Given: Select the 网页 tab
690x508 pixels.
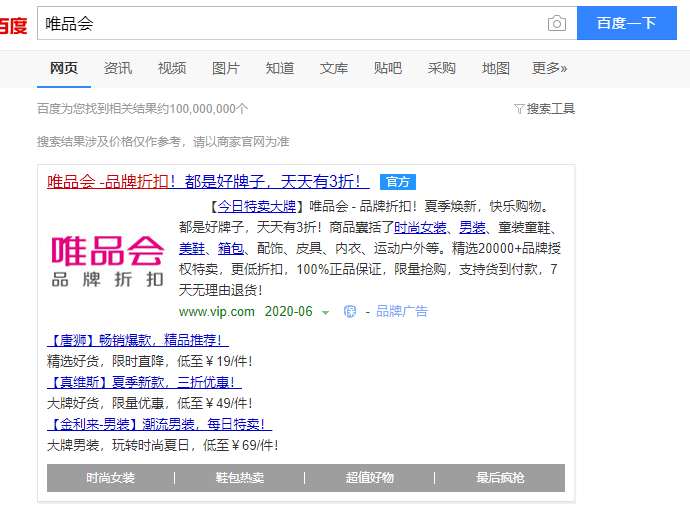Looking at the screenshot, I should coord(64,69).
